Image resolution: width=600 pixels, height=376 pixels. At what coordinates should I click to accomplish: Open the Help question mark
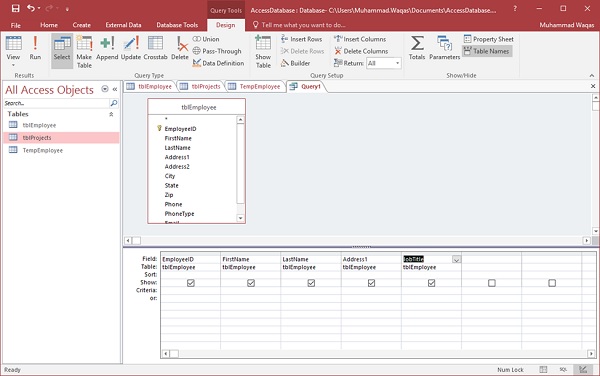point(515,8)
